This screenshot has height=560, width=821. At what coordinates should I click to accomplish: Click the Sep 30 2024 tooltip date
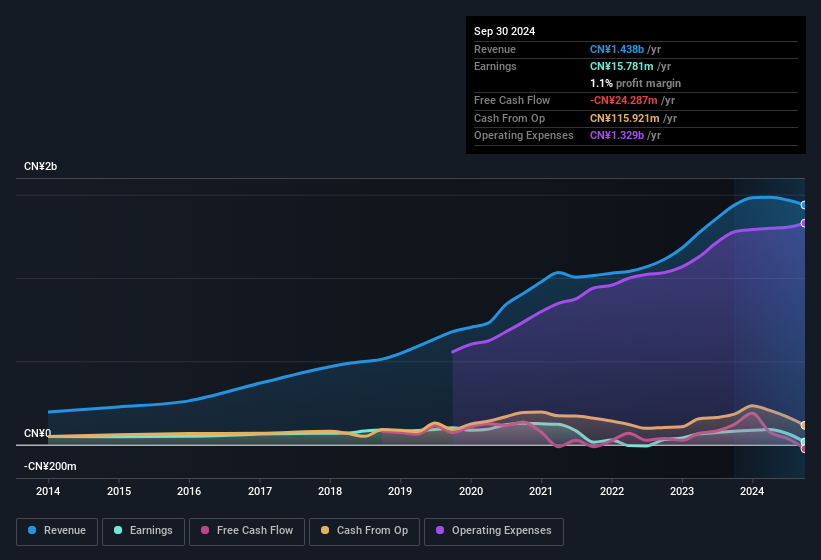coord(504,31)
